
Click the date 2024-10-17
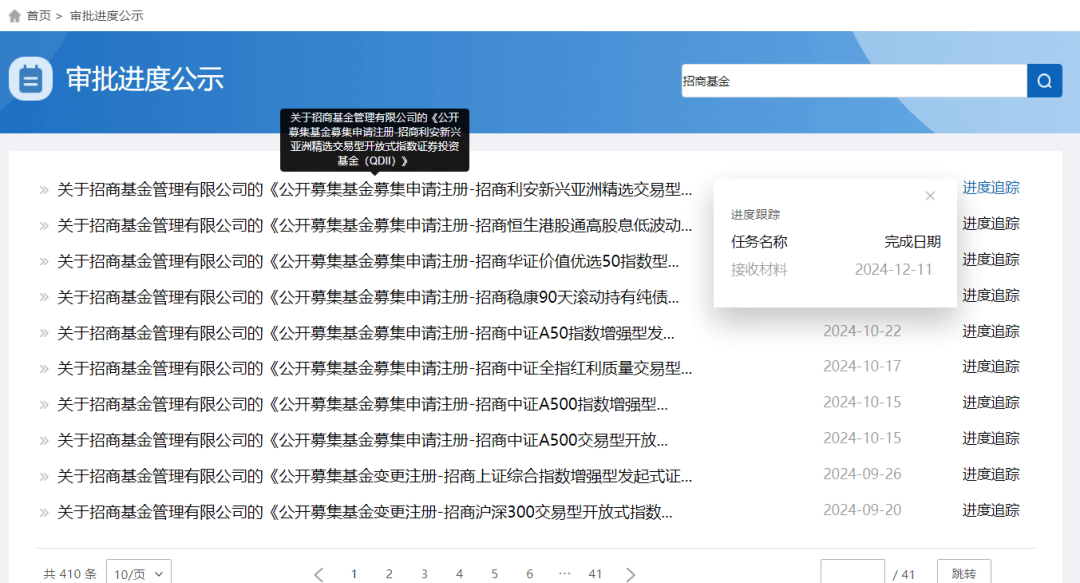[x=862, y=366]
